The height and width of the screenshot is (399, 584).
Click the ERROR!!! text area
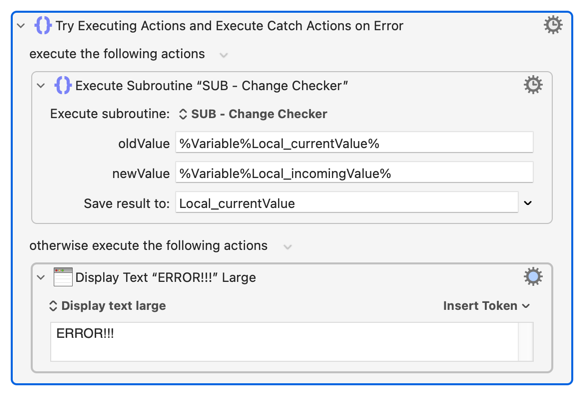(285, 342)
